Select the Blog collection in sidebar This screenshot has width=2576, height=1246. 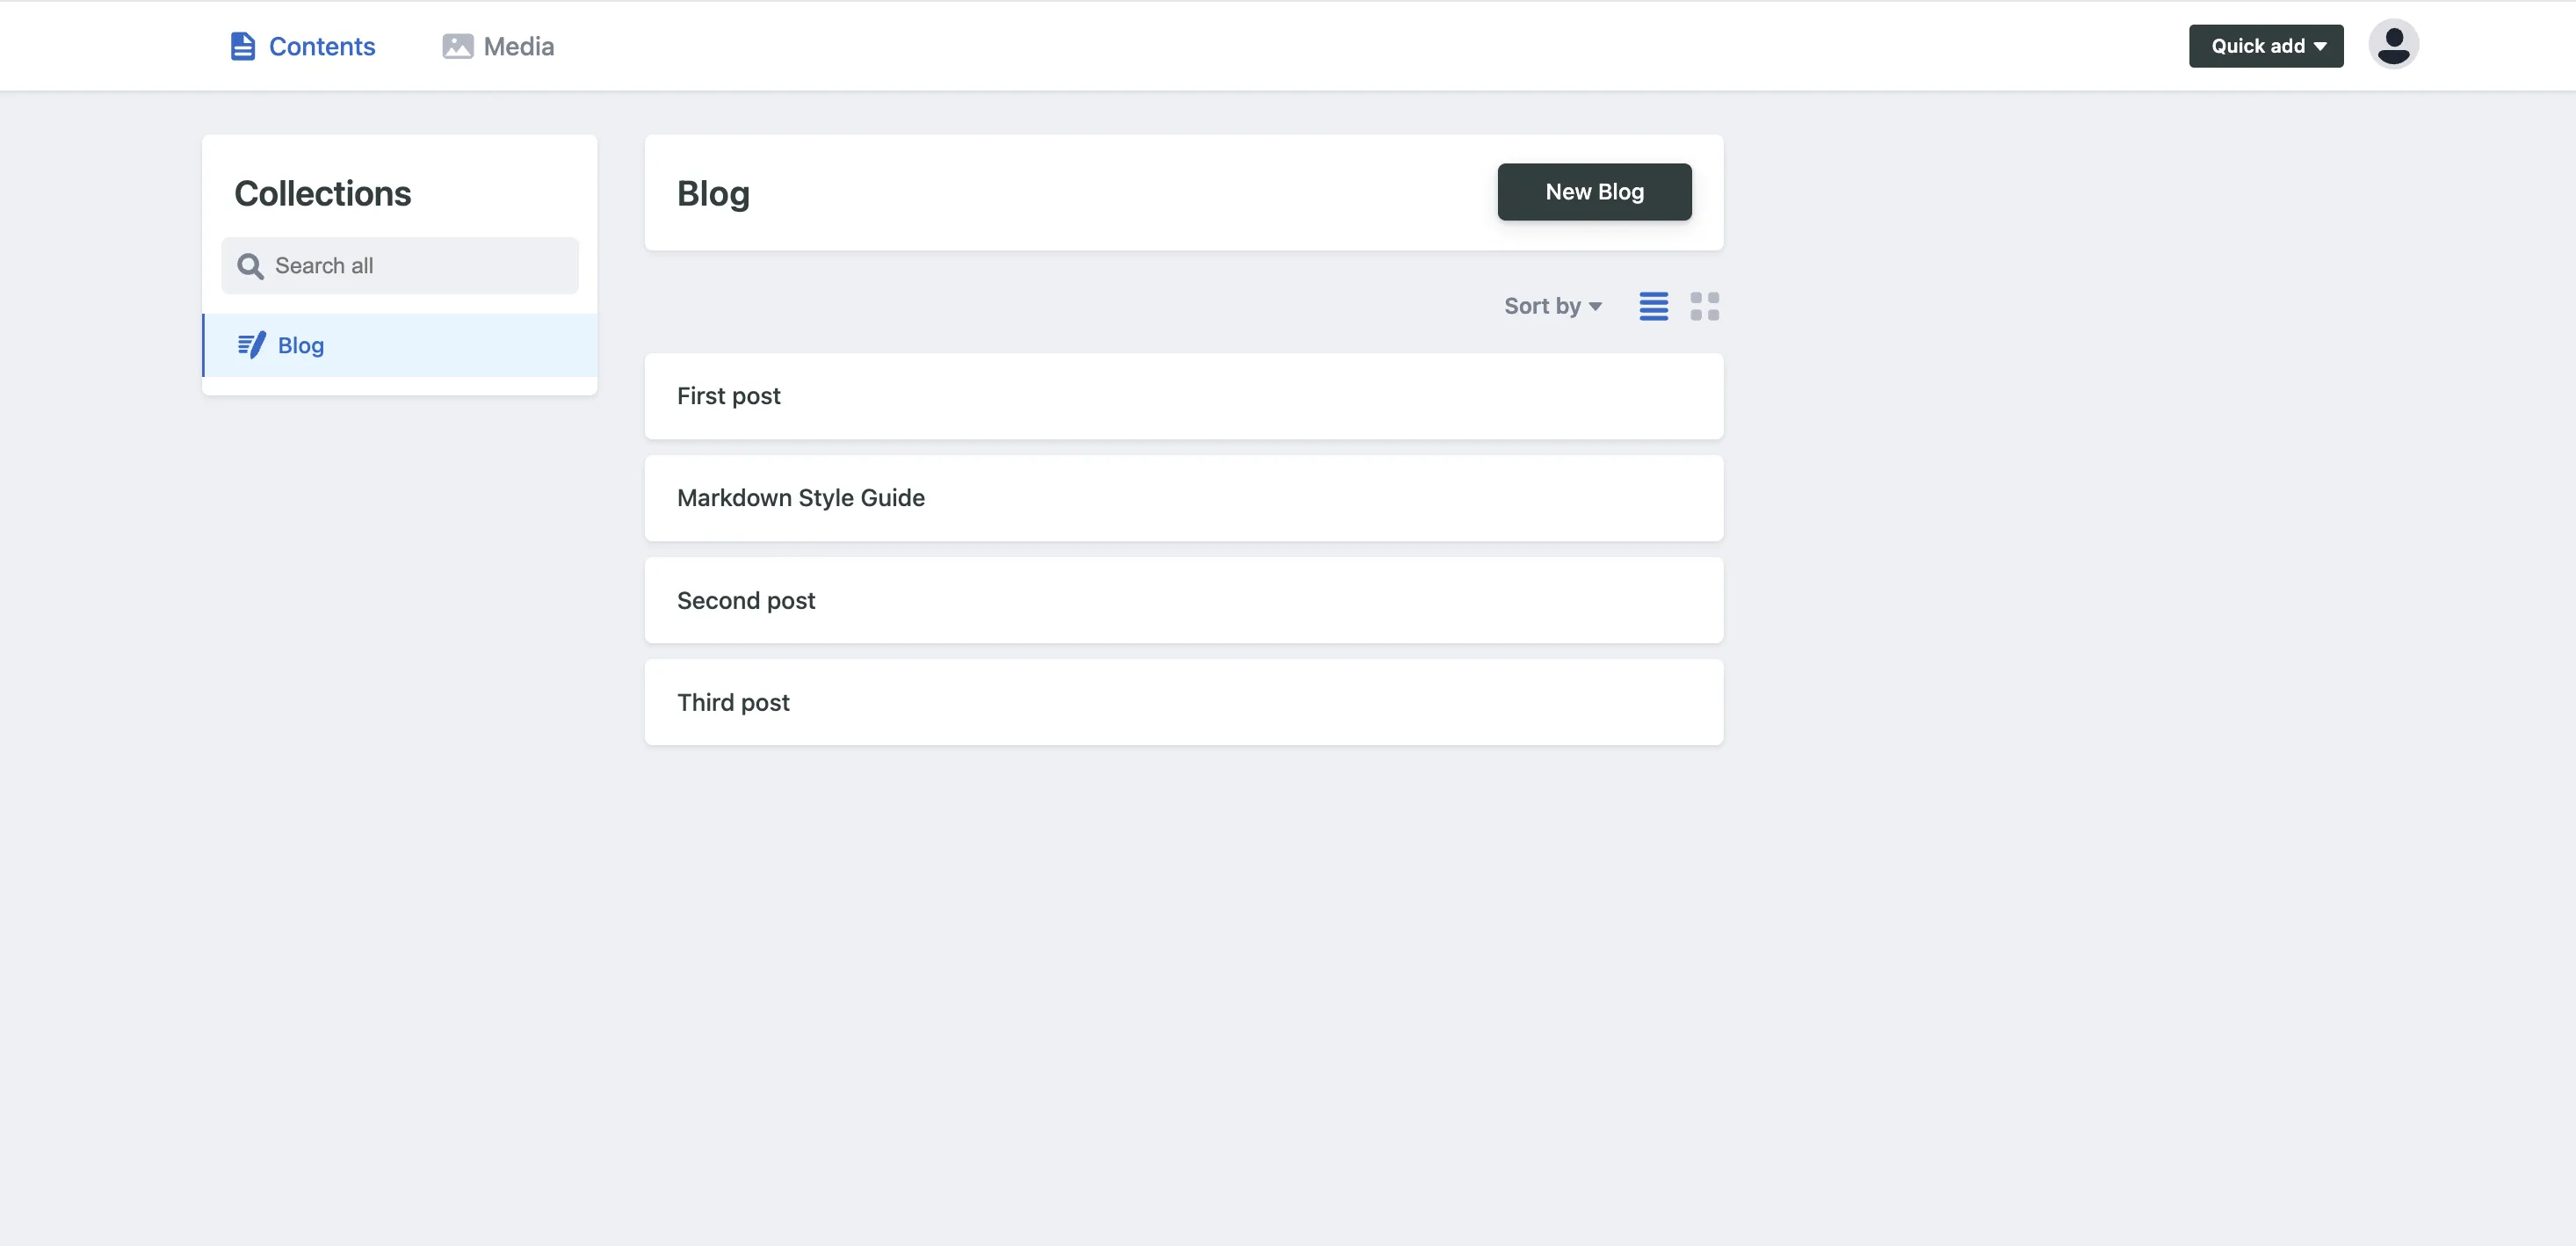click(x=400, y=345)
